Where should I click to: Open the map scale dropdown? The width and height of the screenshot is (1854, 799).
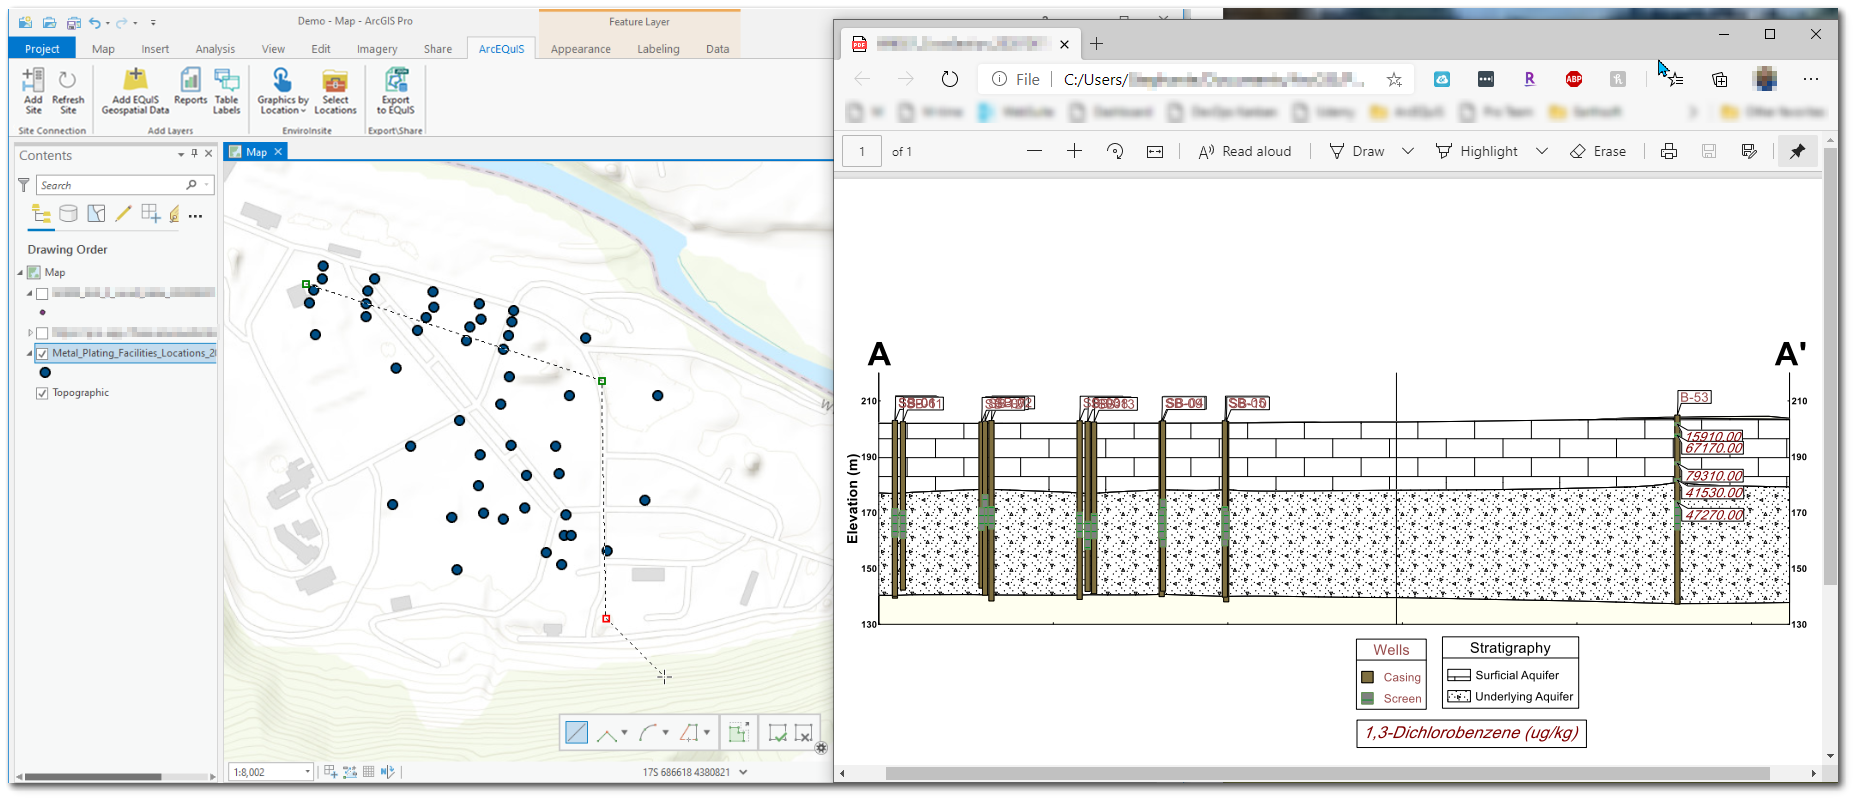pyautogui.click(x=307, y=772)
